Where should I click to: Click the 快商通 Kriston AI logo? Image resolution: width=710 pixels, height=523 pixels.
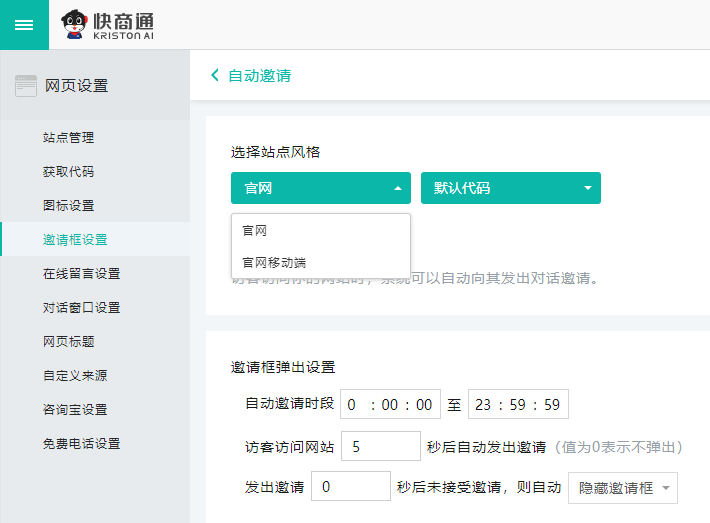108,25
